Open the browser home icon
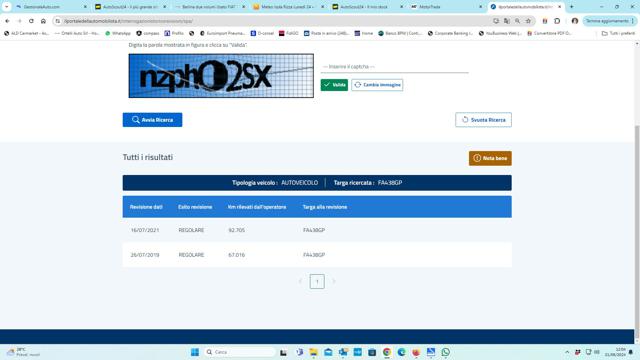 tap(43, 21)
